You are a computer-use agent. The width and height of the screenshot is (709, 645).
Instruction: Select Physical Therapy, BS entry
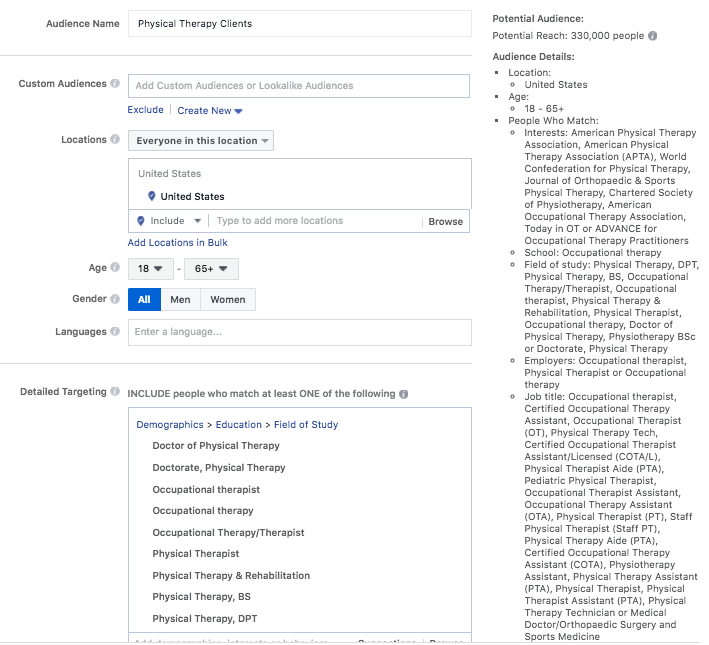click(x=202, y=597)
